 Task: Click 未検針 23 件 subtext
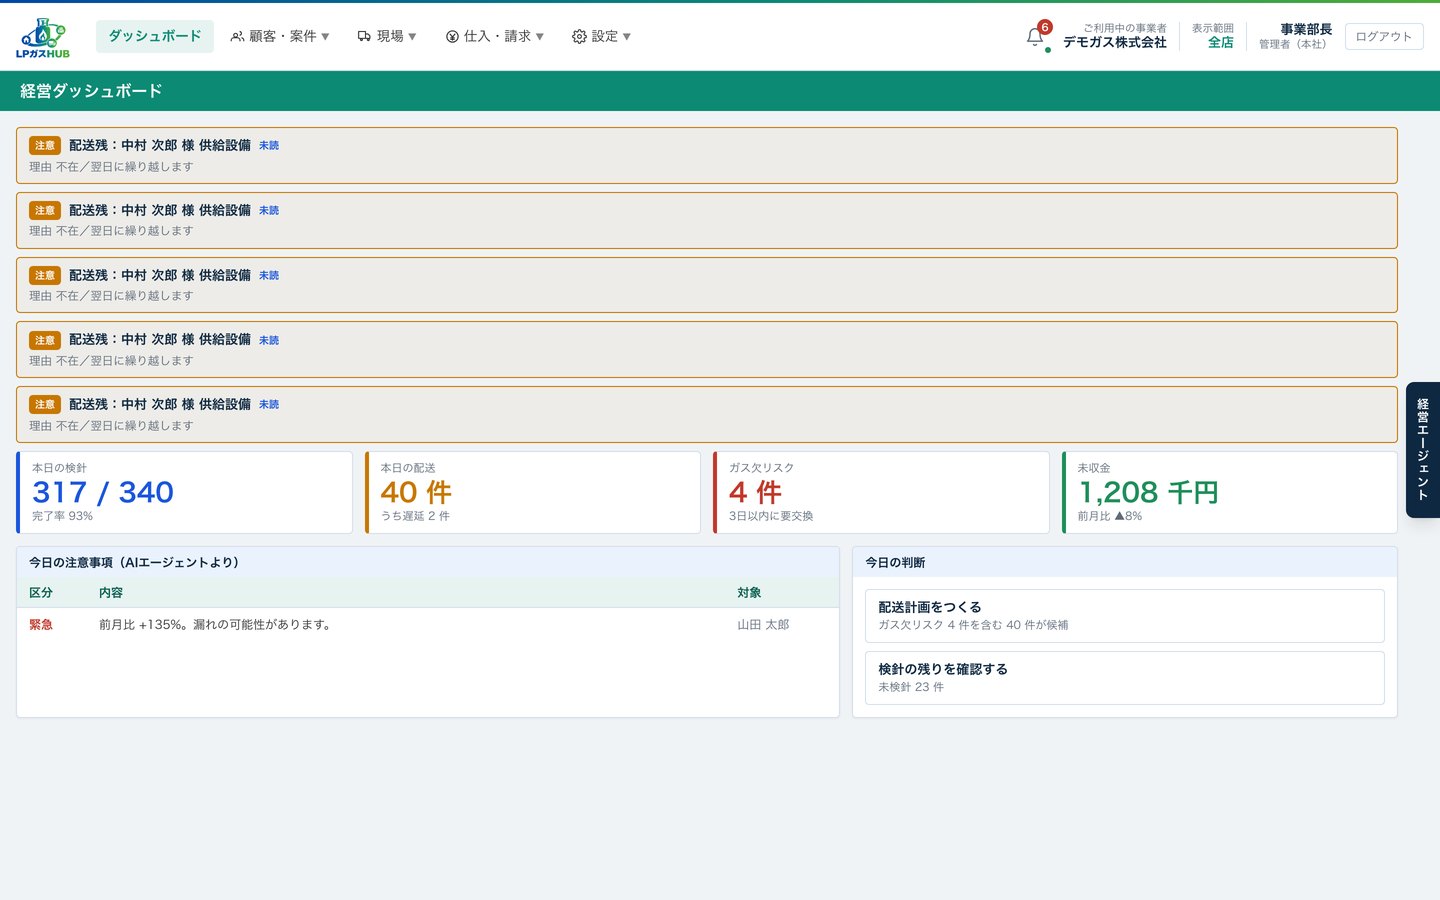[911, 687]
